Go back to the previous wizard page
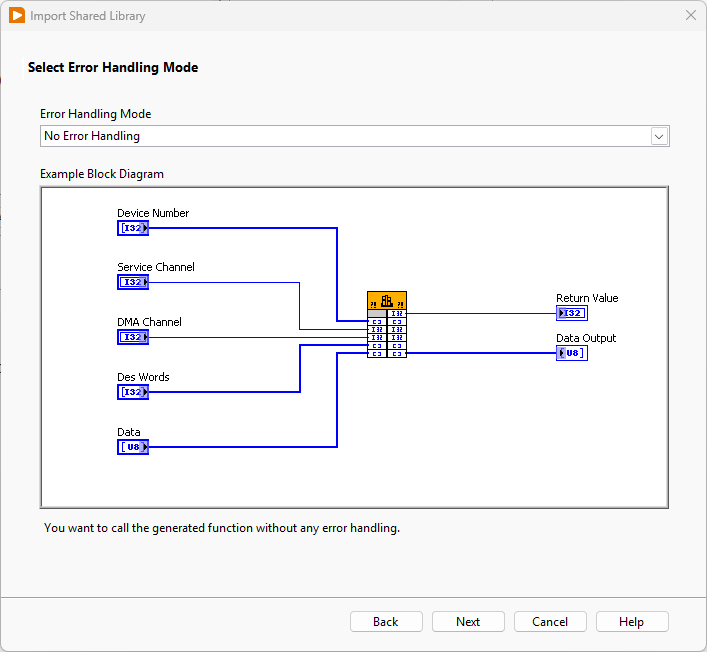The height and width of the screenshot is (652, 707). pyautogui.click(x=386, y=622)
